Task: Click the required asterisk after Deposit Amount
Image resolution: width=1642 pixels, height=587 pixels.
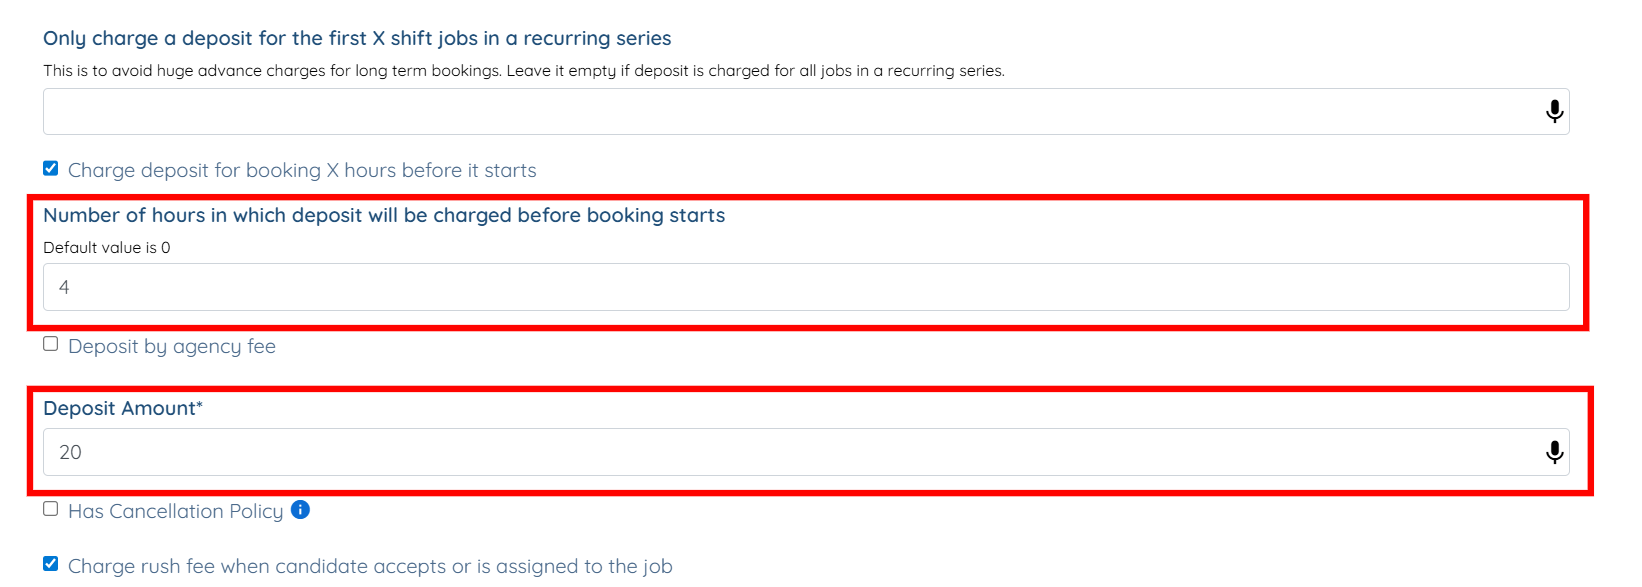Action: pyautogui.click(x=199, y=405)
